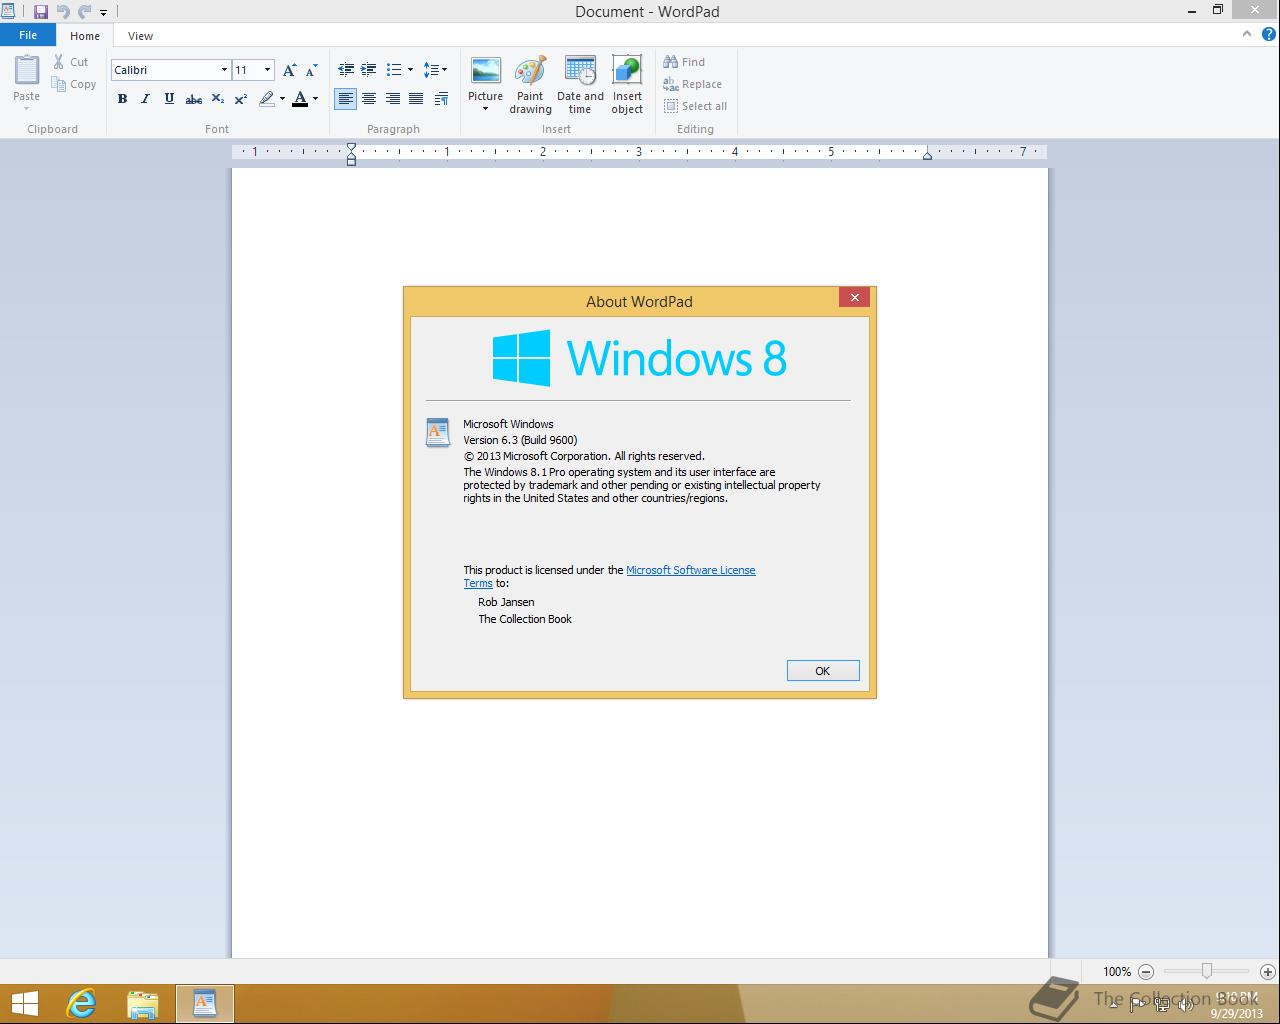Click Copy in Clipboard group

74,84
